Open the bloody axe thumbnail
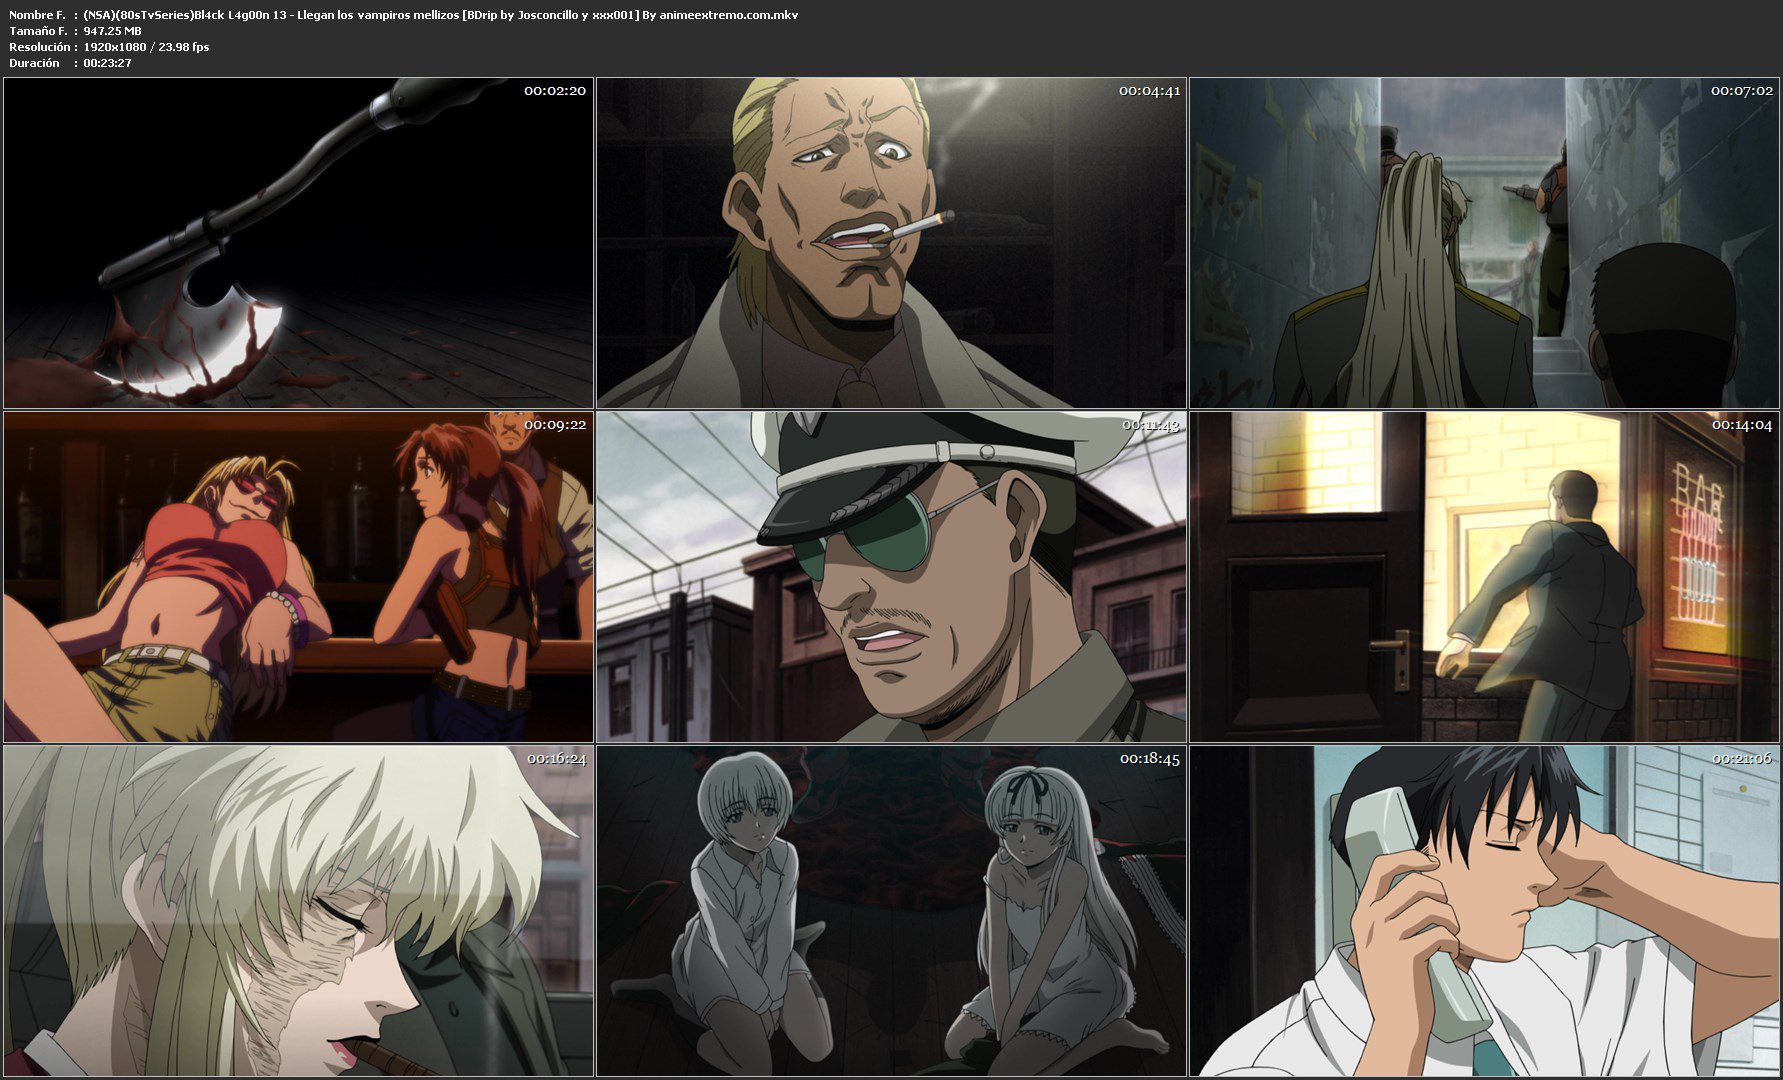Image resolution: width=1783 pixels, height=1080 pixels. [x=298, y=243]
